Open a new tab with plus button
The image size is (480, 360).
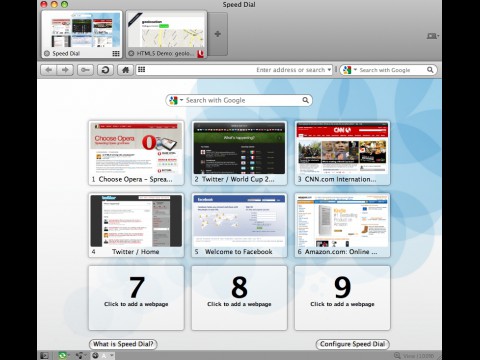click(218, 34)
